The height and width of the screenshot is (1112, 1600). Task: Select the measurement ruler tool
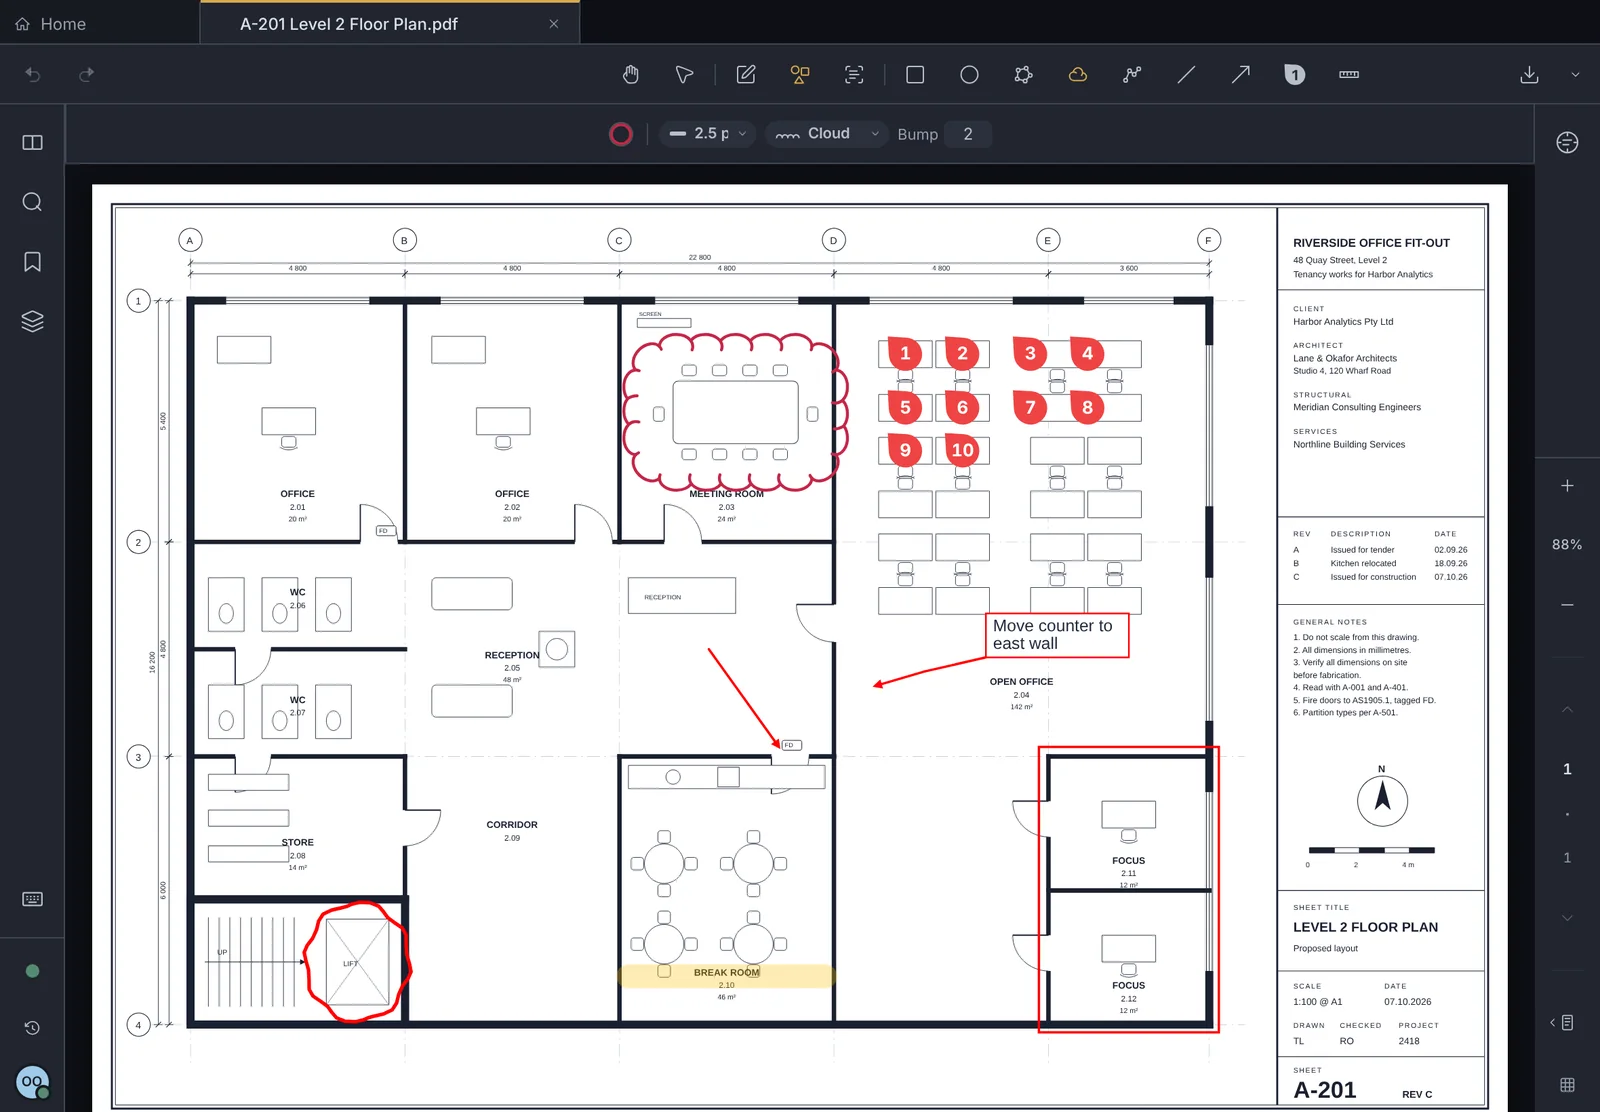tap(1349, 75)
